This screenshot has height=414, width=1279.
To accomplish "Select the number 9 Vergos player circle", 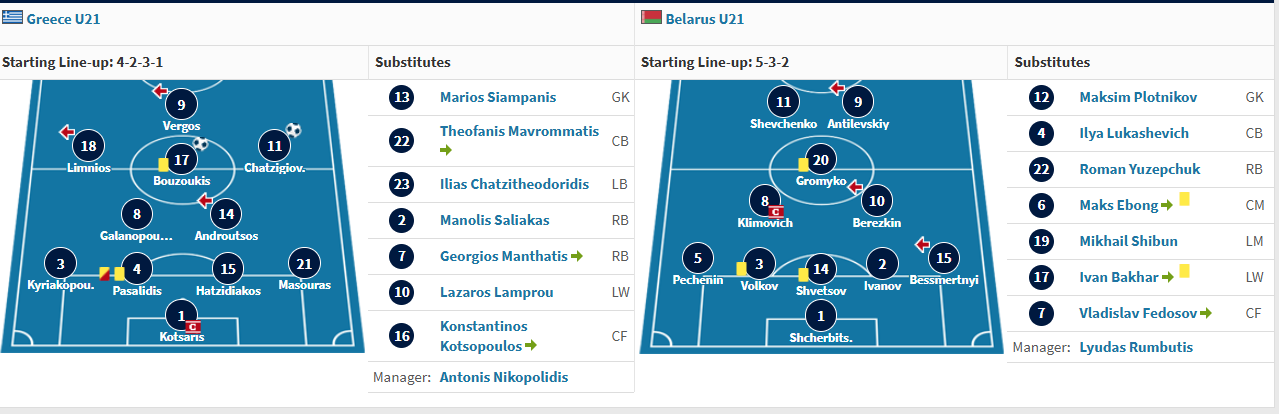I will [181, 105].
